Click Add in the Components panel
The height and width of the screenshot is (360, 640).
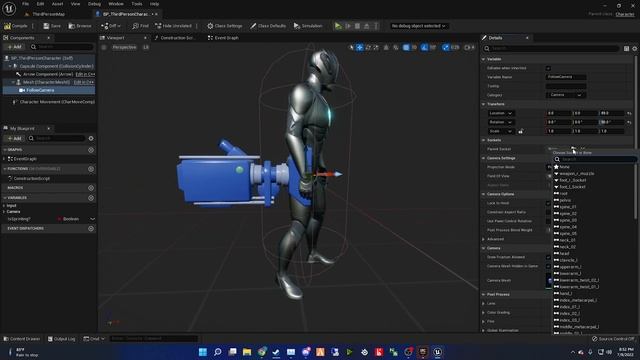pos(14,47)
